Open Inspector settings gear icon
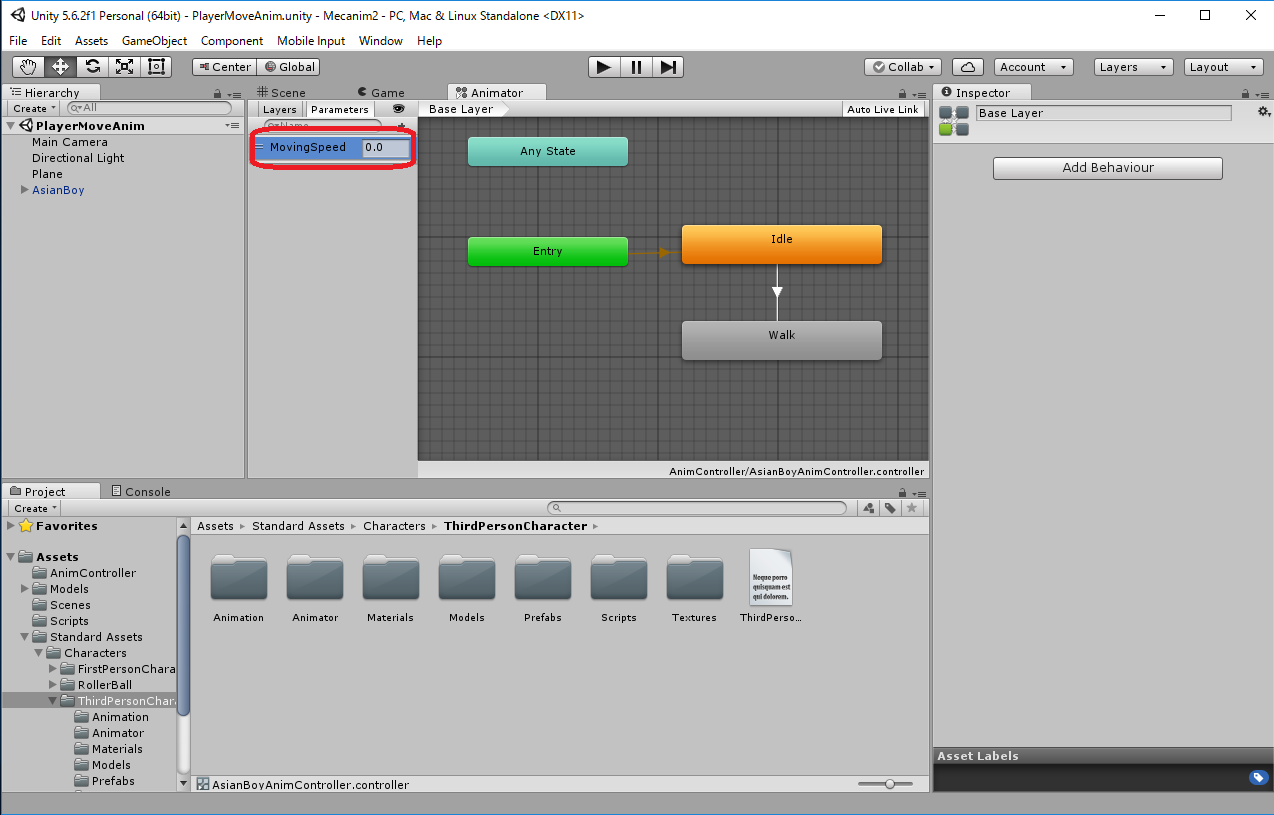This screenshot has width=1274, height=815. (x=1263, y=111)
